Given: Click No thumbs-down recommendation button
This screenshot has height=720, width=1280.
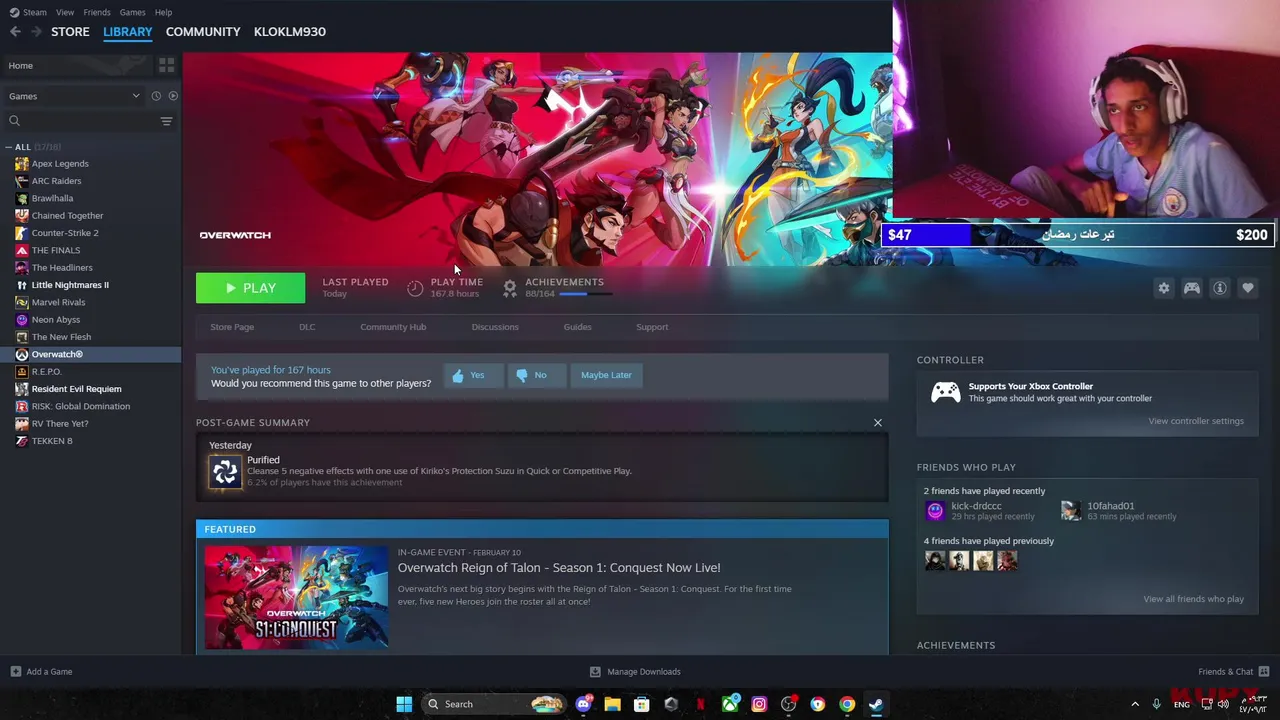Looking at the screenshot, I should click(536, 375).
